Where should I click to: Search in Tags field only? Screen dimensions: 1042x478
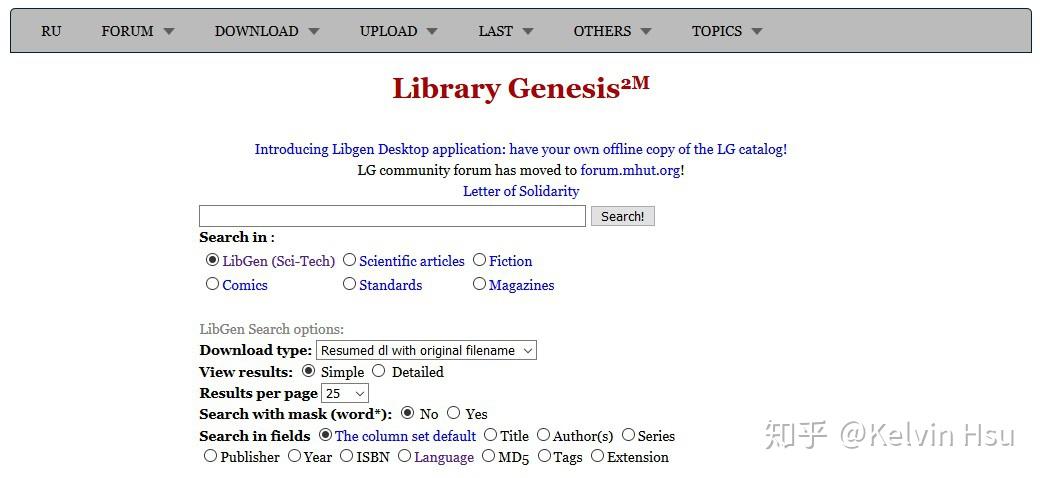pyautogui.click(x=544, y=456)
